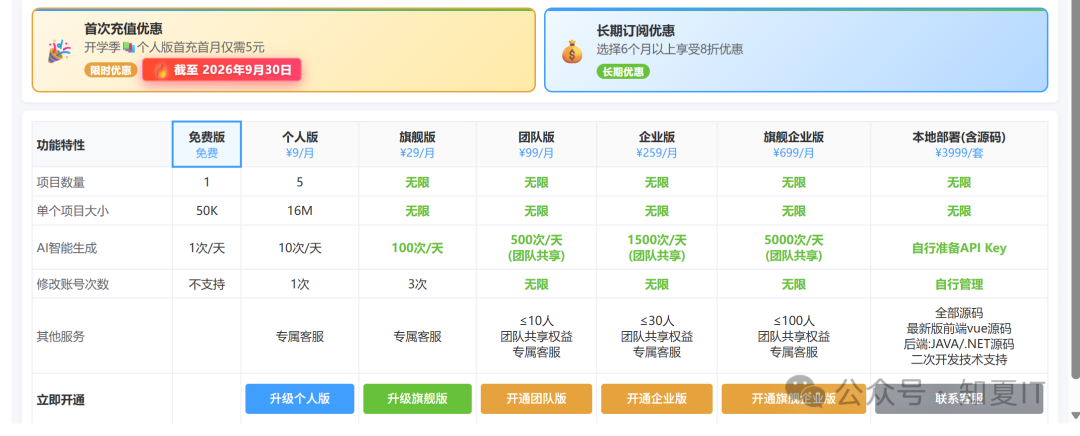The height and width of the screenshot is (436, 1080).
Task: Click the 1次/天 AI generation cell
Action: tap(207, 248)
